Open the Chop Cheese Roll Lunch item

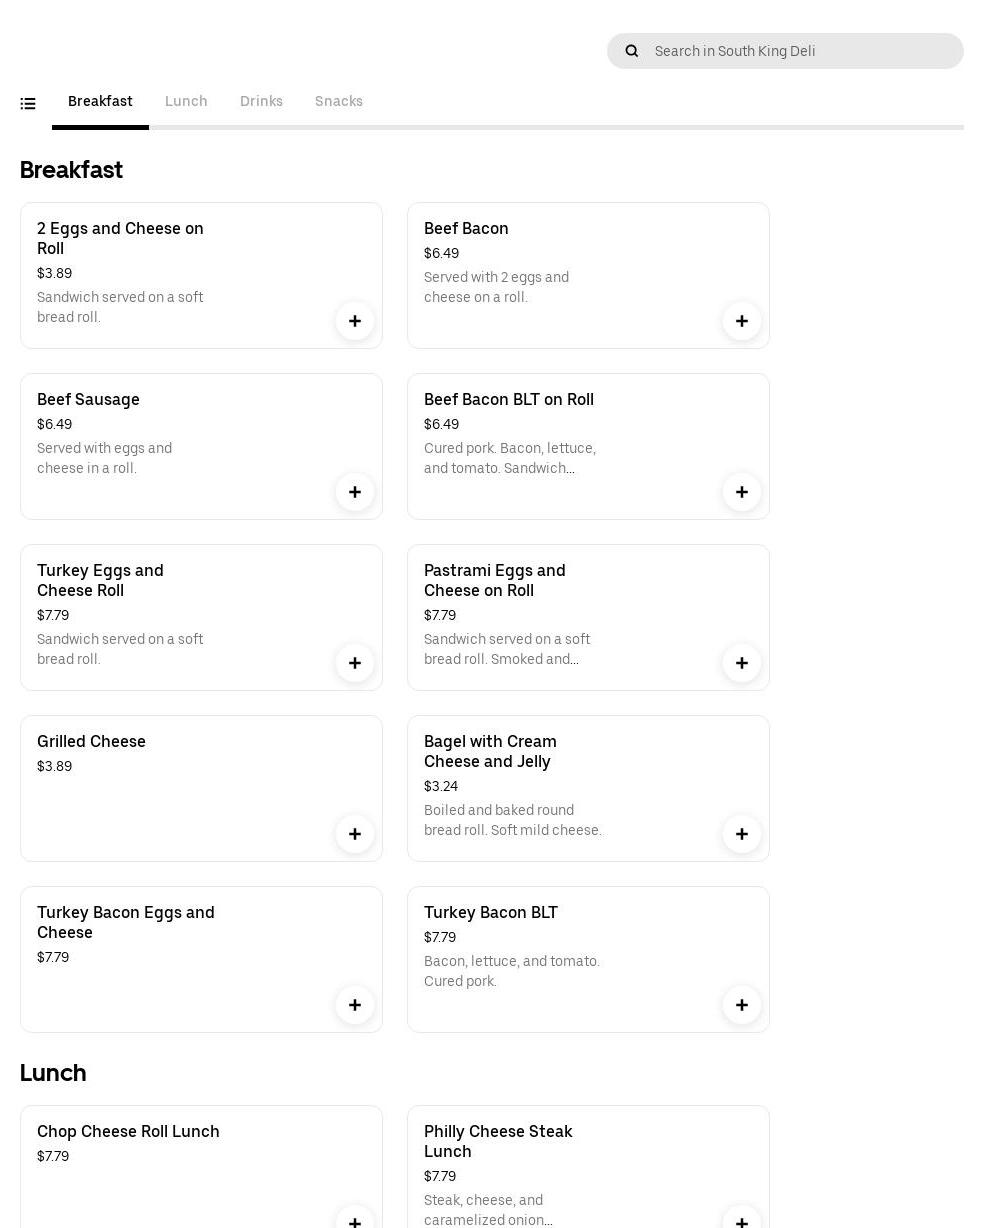pos(128,1132)
